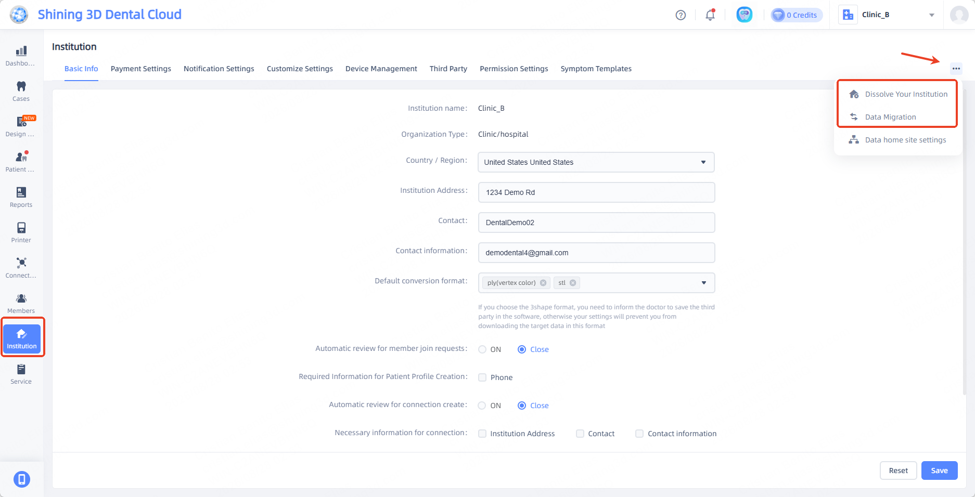Image resolution: width=975 pixels, height=497 pixels.
Task: Select Close for automatic member join review
Action: coord(522,350)
